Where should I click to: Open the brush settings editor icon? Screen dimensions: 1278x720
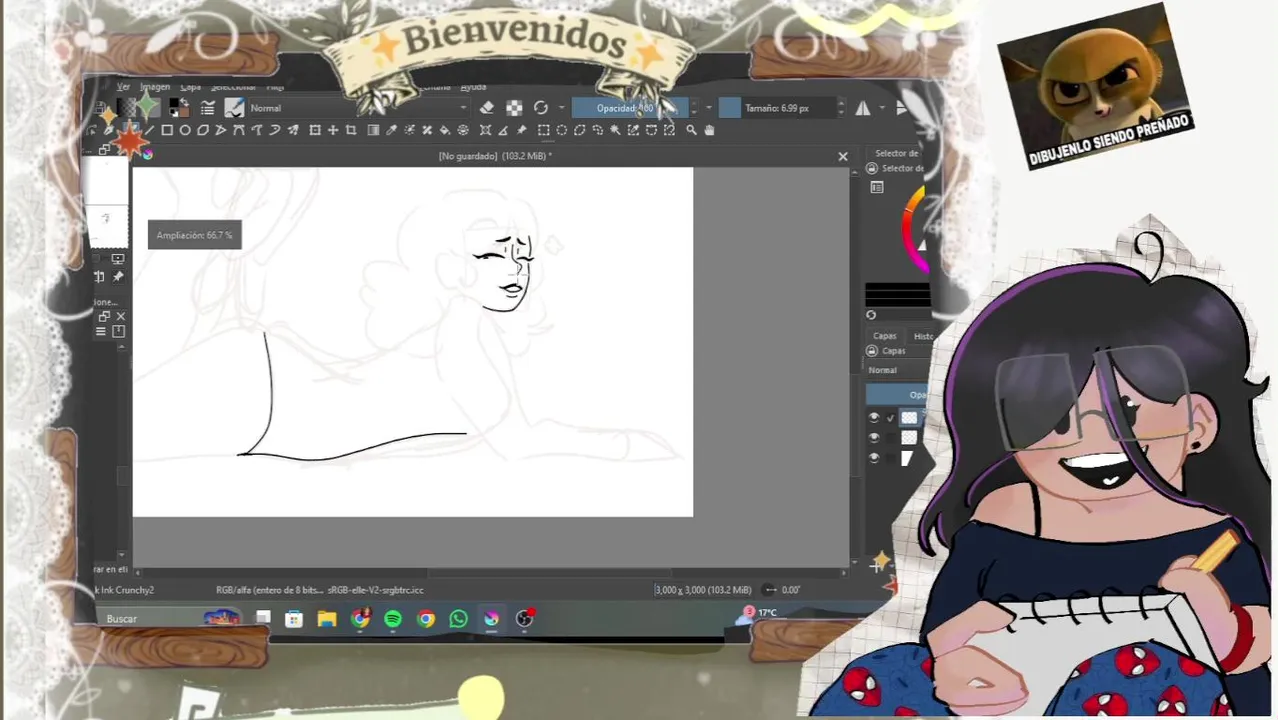point(207,108)
